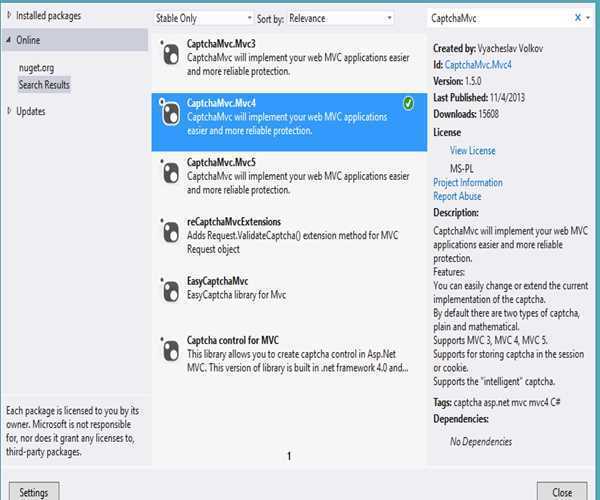Click the EasyCaptchaMvc package icon
Viewport: 600px width, 500px height.
pos(170,291)
